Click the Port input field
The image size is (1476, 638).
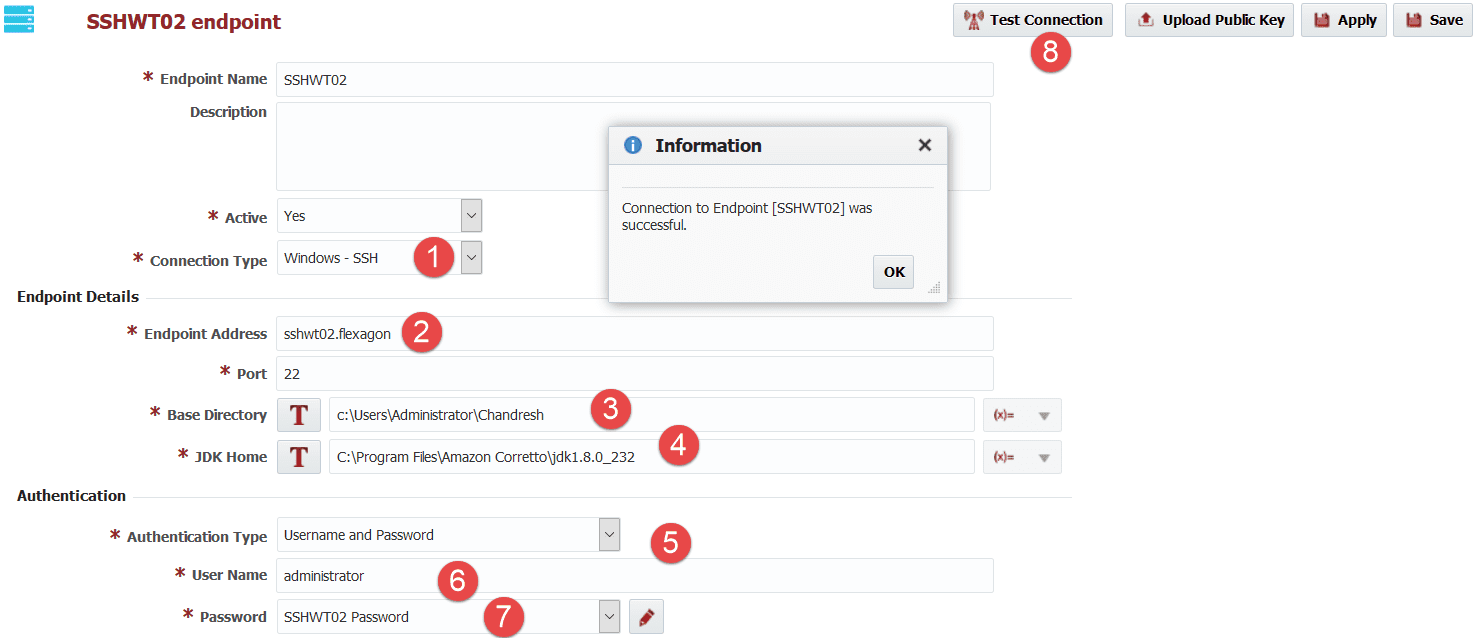pyautogui.click(x=635, y=373)
